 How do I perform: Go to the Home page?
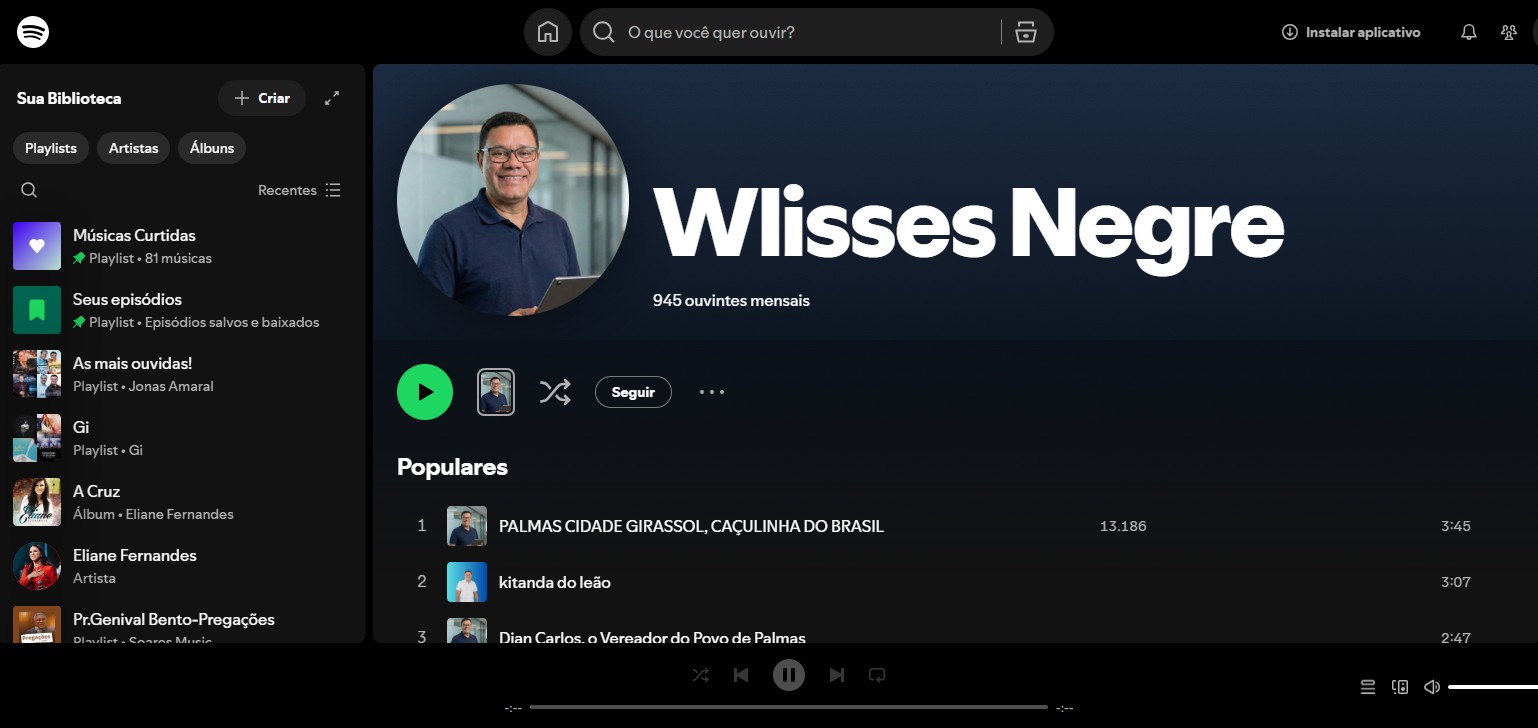[548, 32]
